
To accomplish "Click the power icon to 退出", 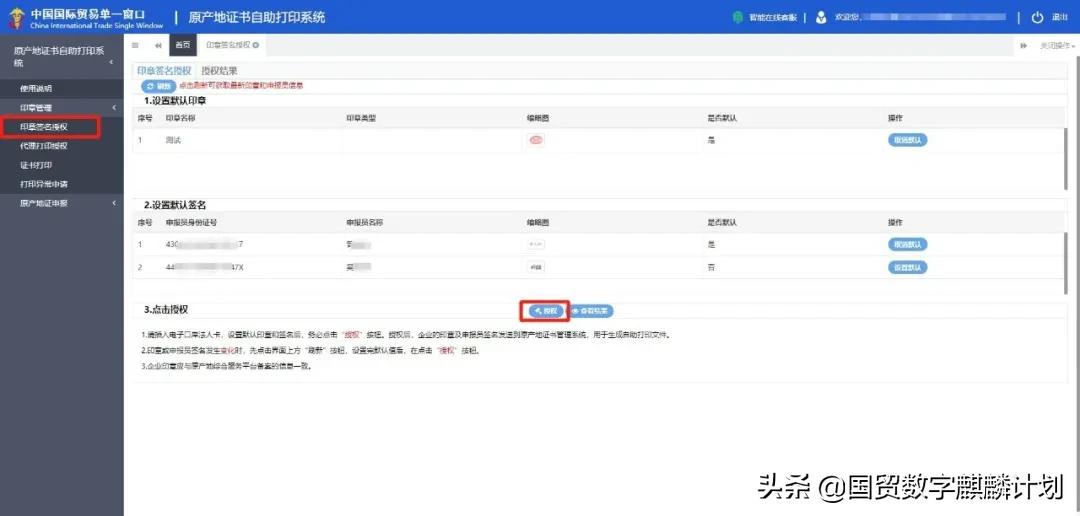I will (x=1038, y=18).
